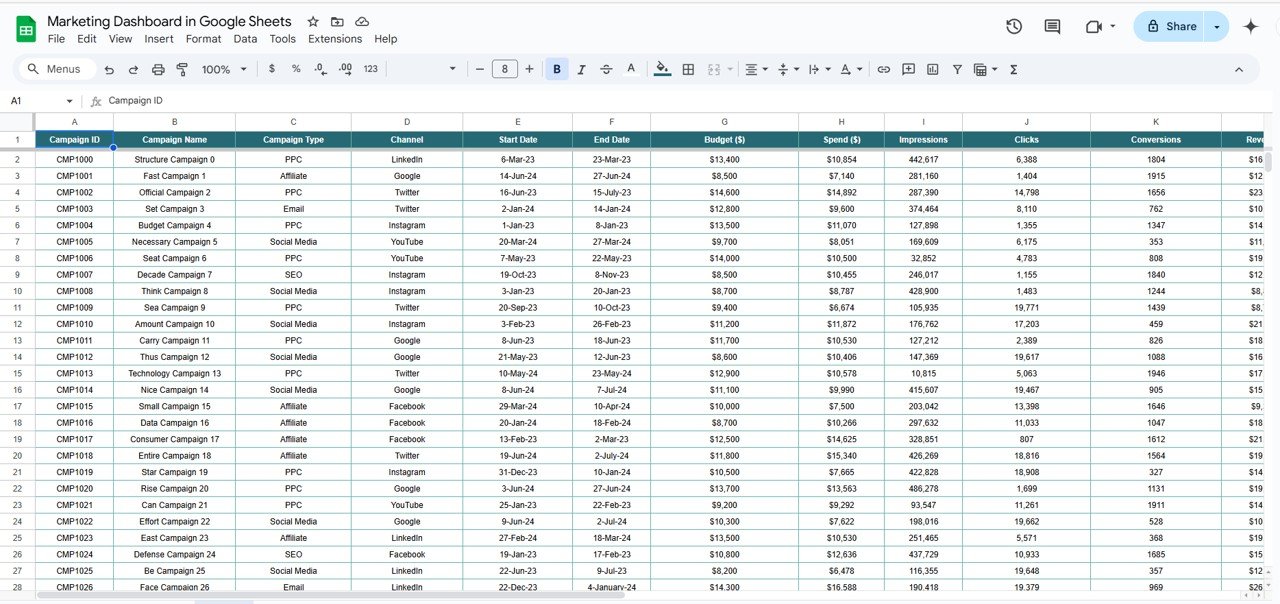1280x604 pixels.
Task: Decrease font size with minus button
Action: [480, 69]
